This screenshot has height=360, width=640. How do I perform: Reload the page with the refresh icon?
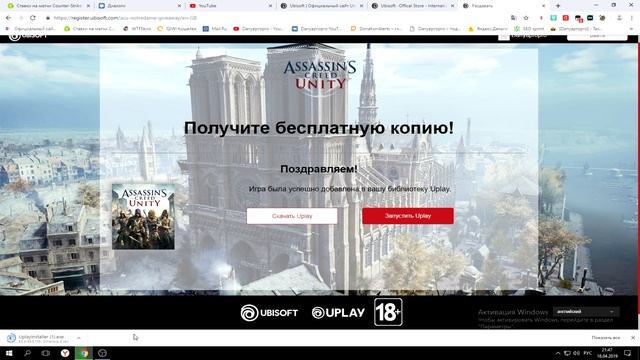pyautogui.click(x=33, y=18)
